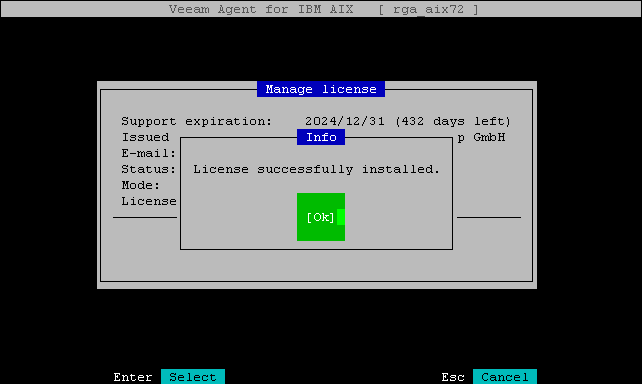This screenshot has width=642, height=384.
Task: Click the 'Manage license' title label
Action: tap(321, 89)
